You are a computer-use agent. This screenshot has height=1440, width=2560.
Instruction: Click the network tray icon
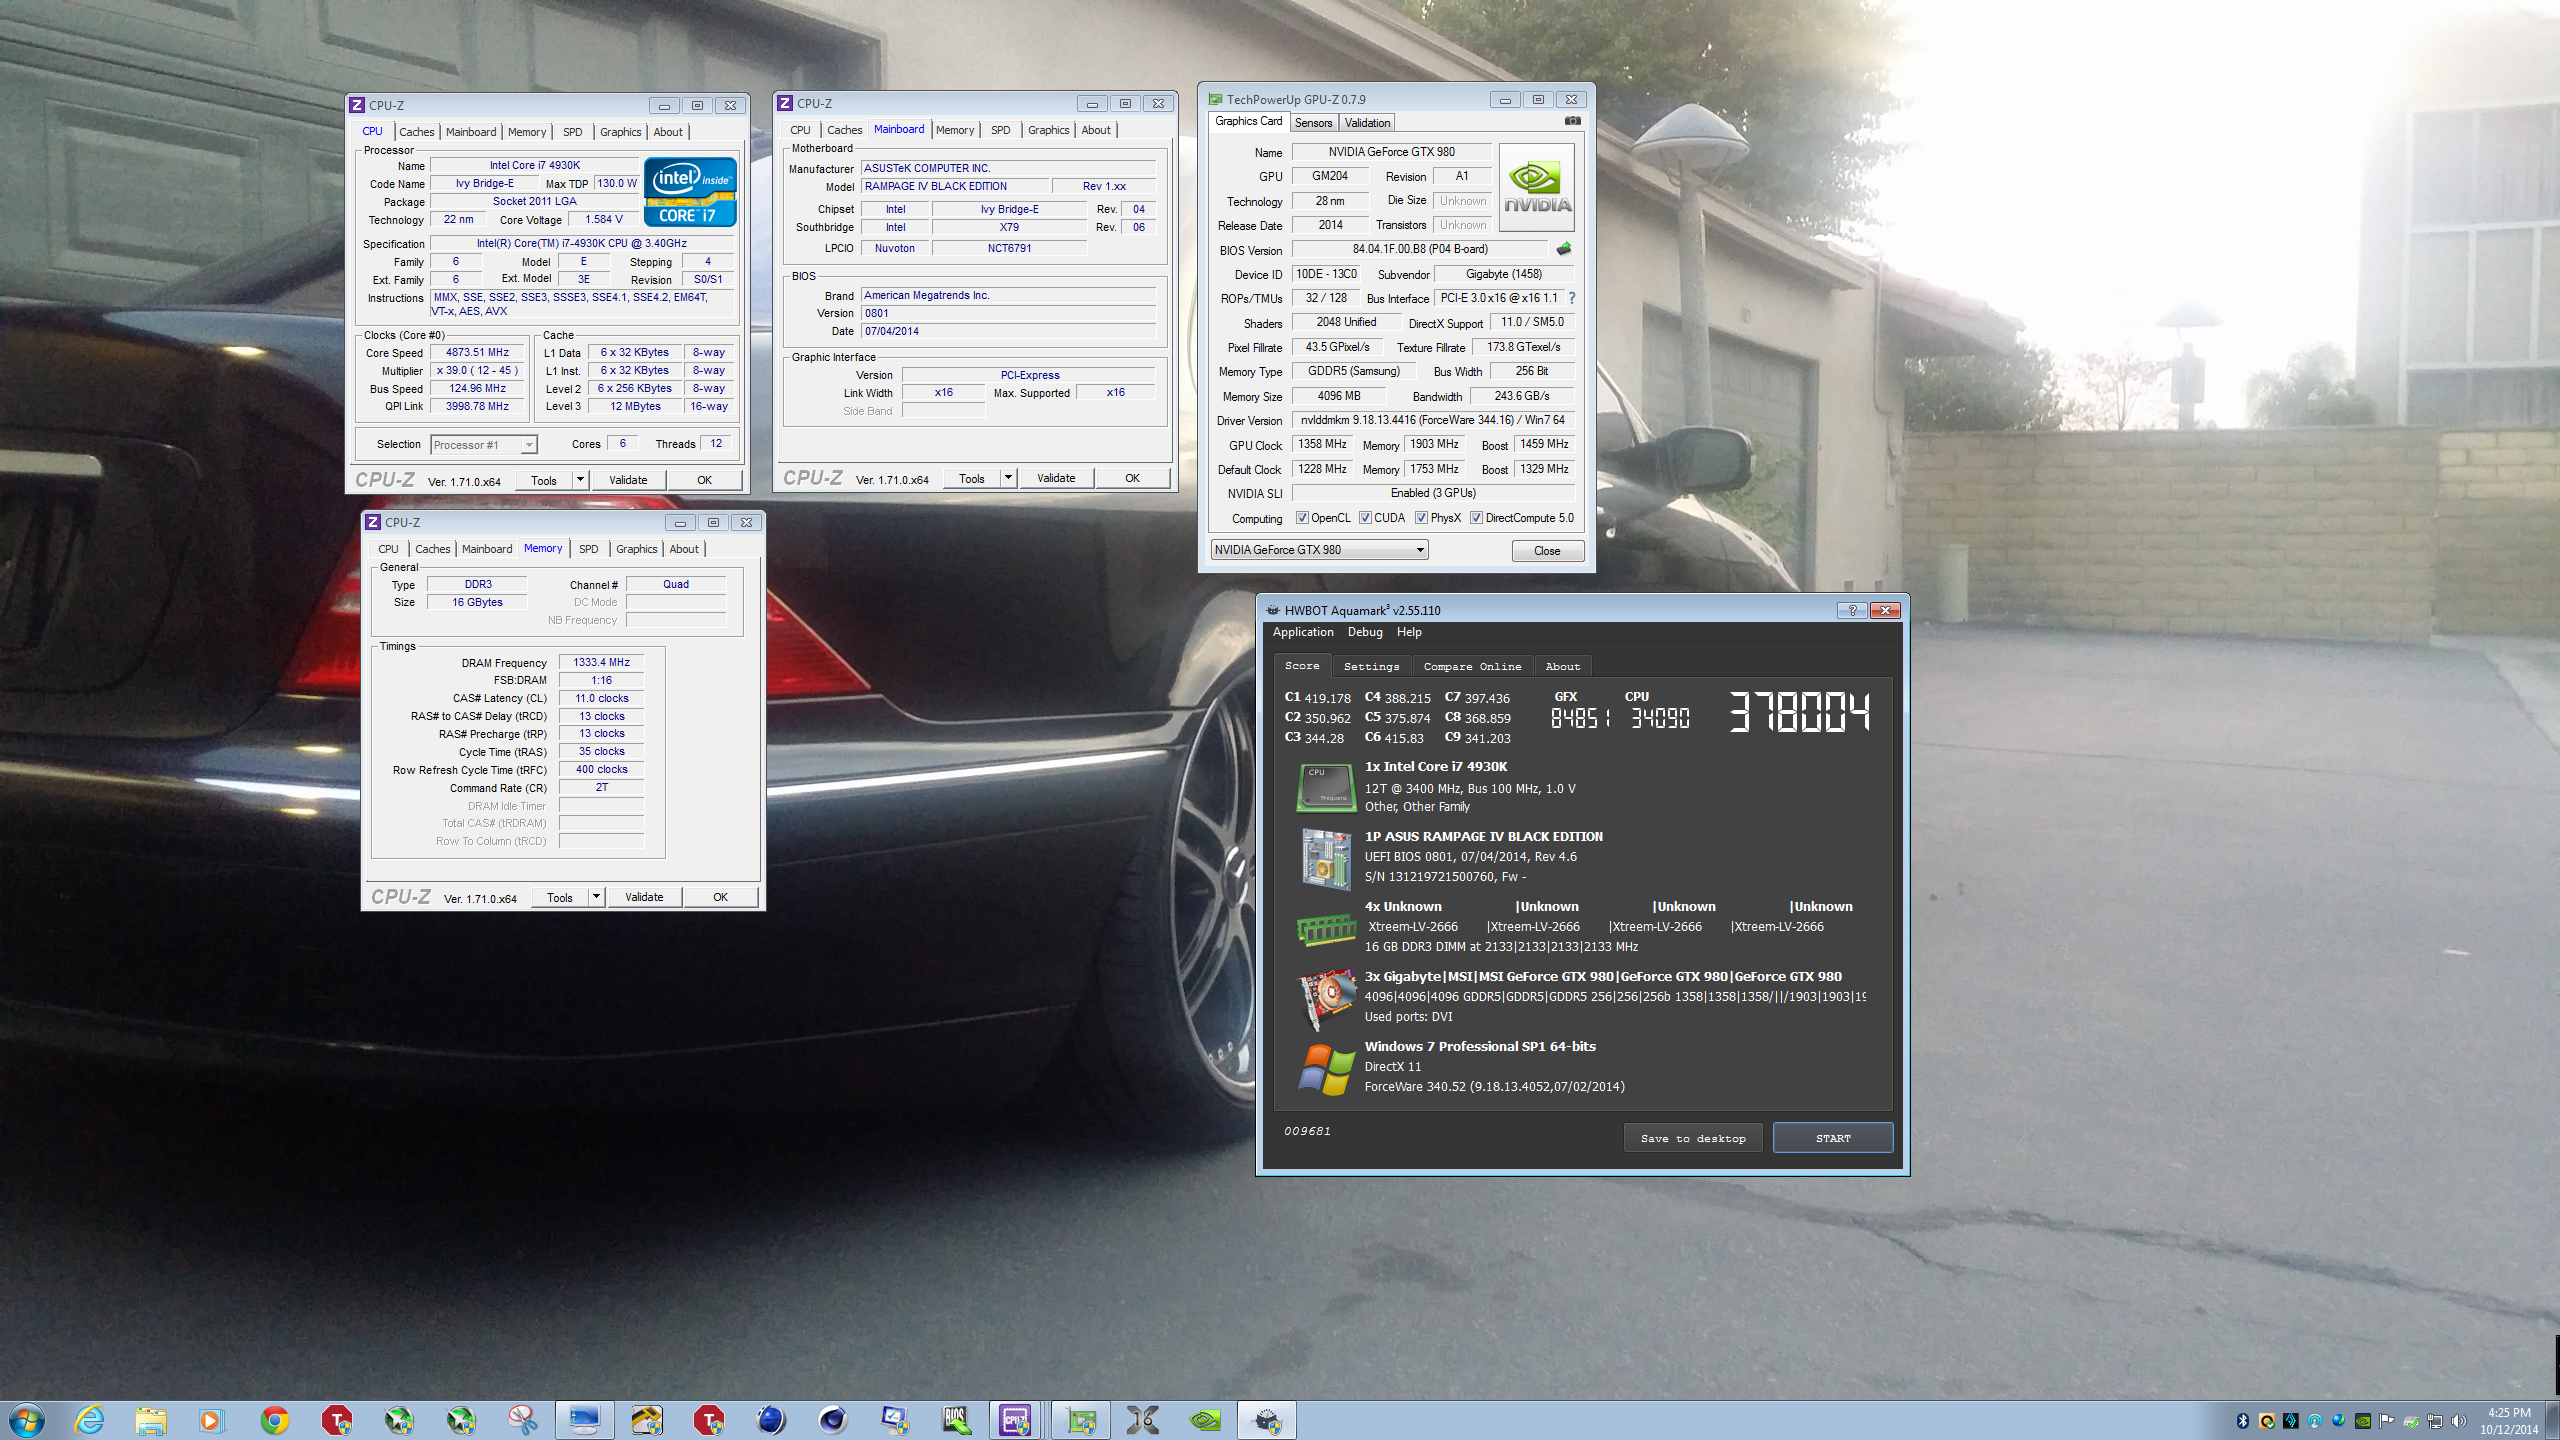pos(2435,1421)
